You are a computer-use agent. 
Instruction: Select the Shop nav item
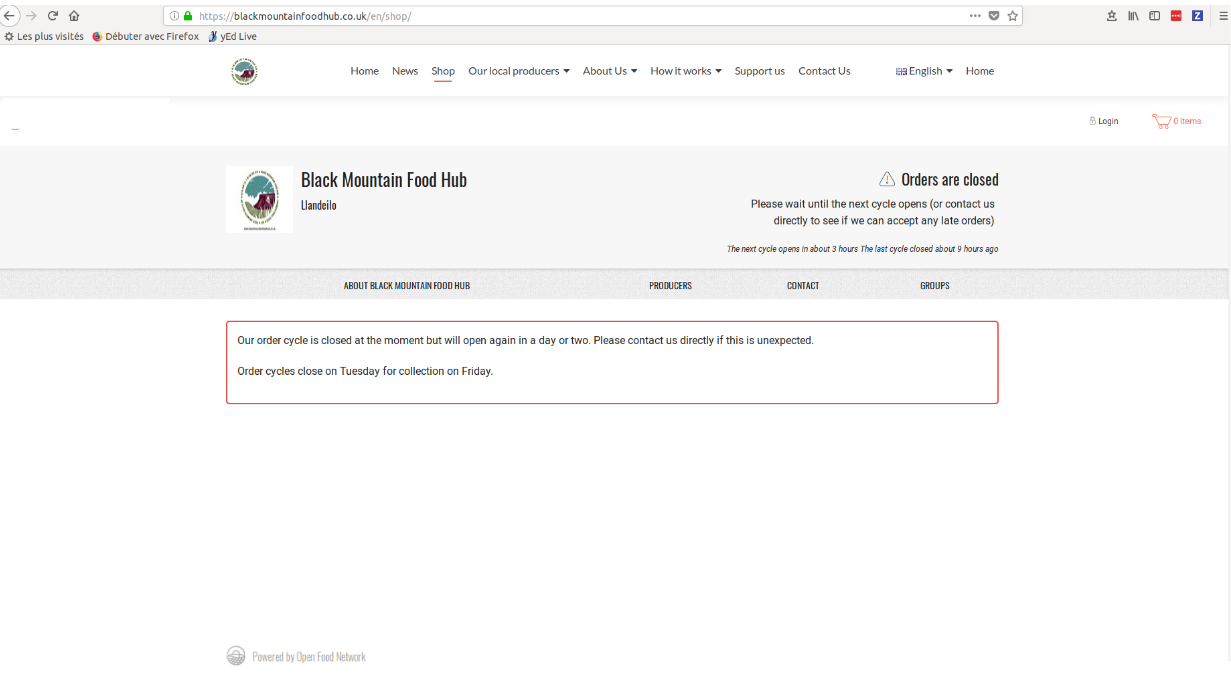[x=443, y=71]
